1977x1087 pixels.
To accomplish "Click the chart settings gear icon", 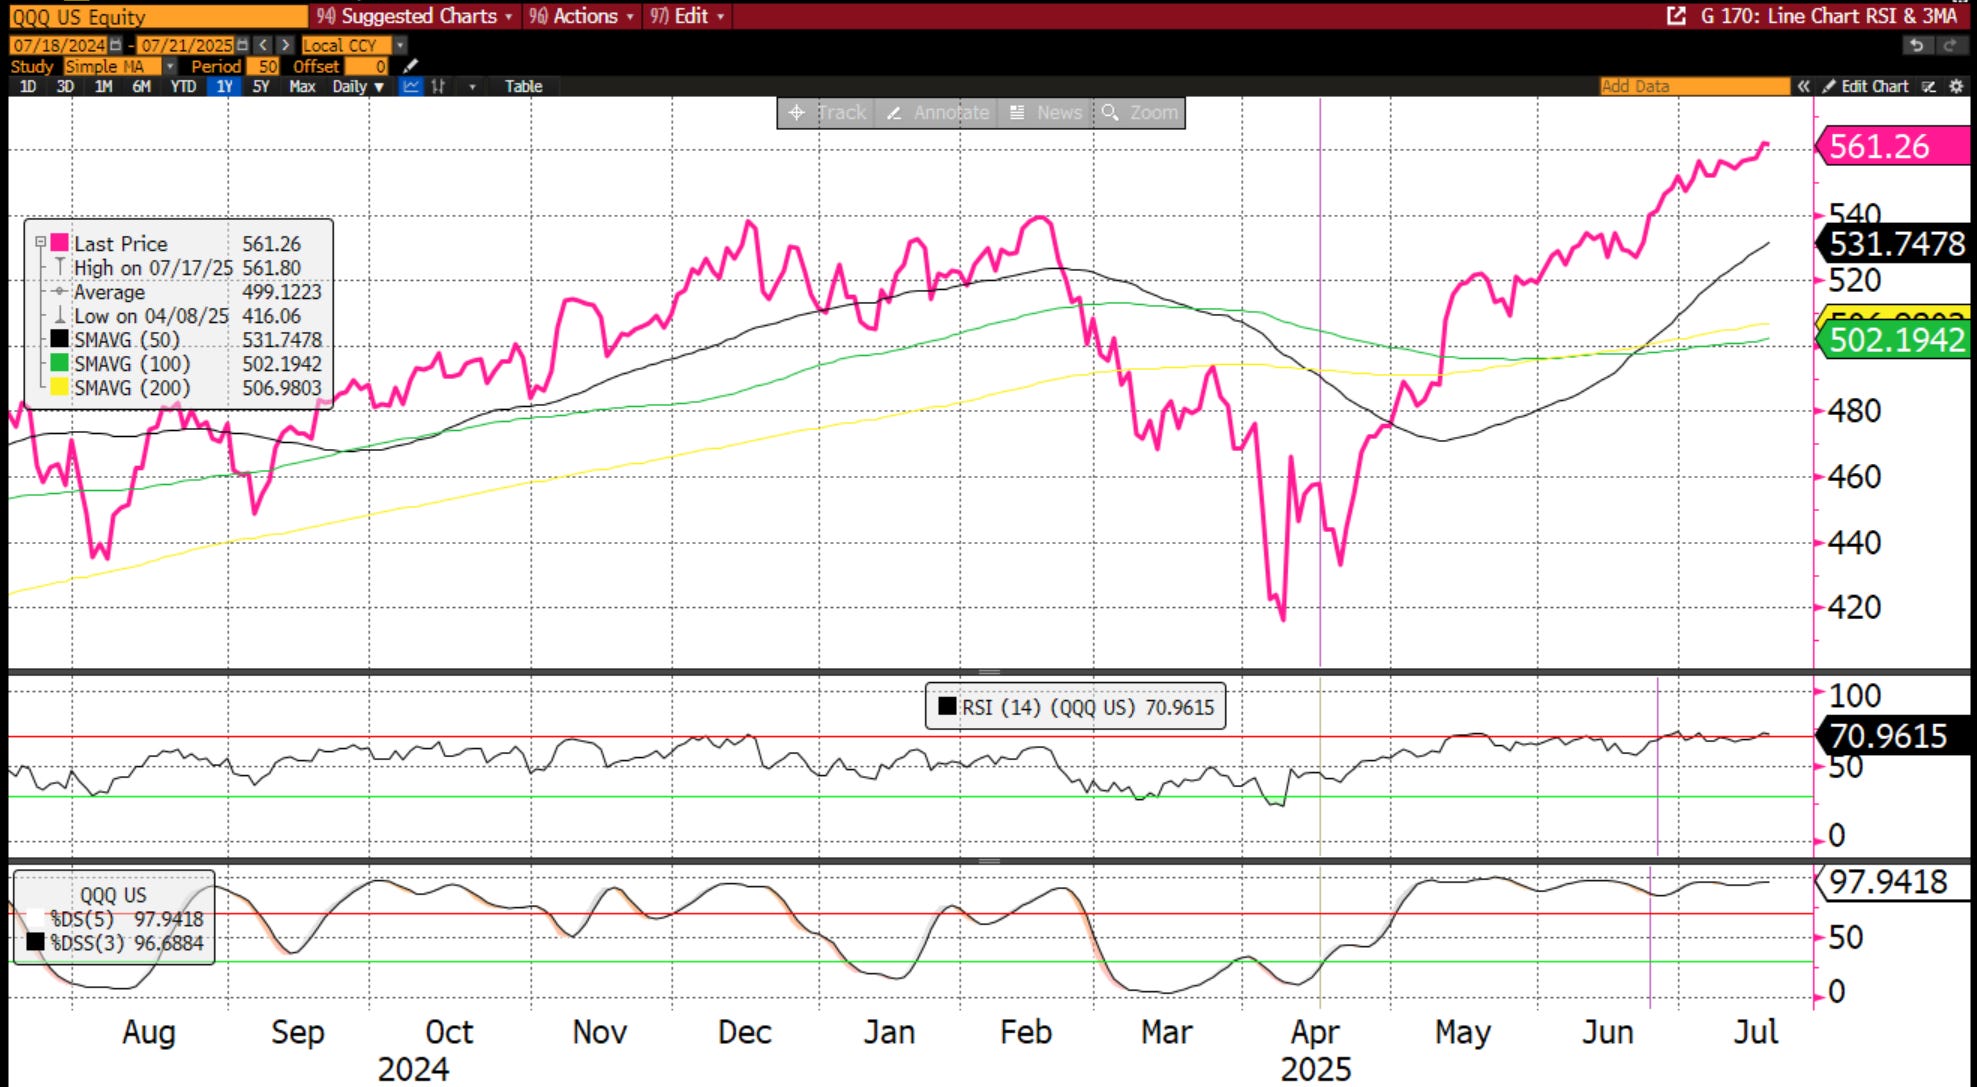I will [x=1957, y=87].
